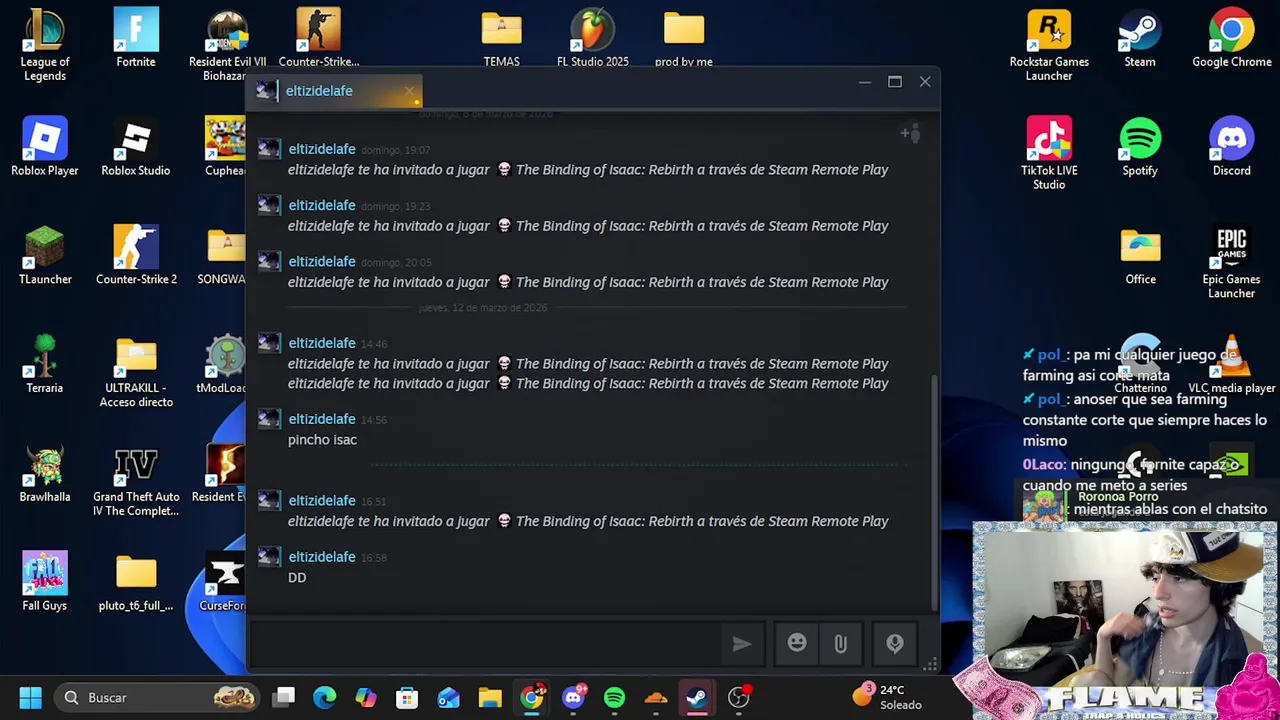Click the Binding of Isaac invite at 20:05
This screenshot has height=720, width=1280.
(588, 282)
